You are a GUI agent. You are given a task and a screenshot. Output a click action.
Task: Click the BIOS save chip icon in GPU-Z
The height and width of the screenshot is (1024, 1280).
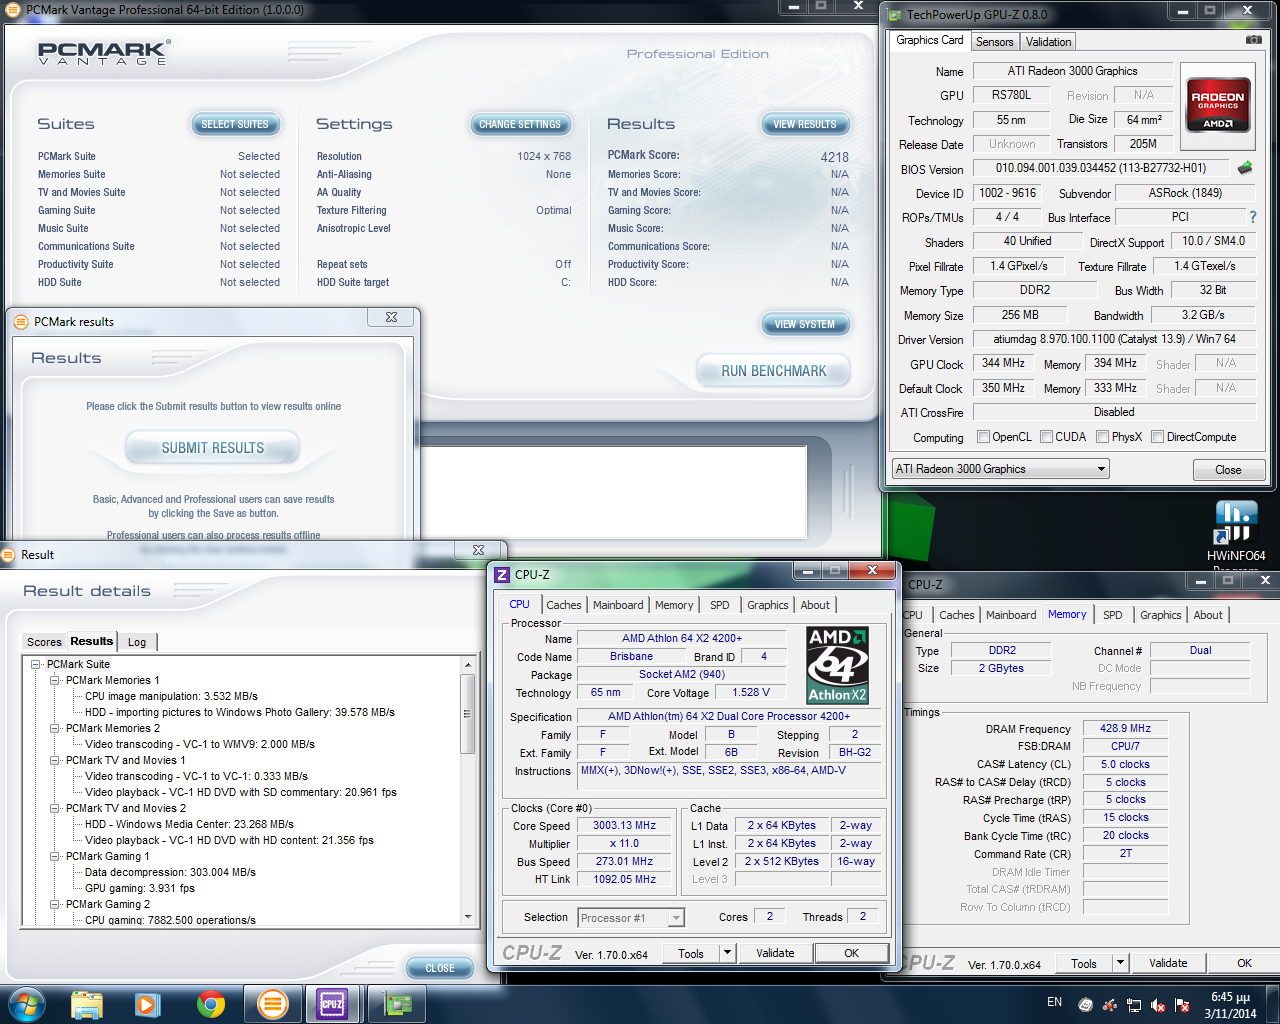pos(1245,168)
